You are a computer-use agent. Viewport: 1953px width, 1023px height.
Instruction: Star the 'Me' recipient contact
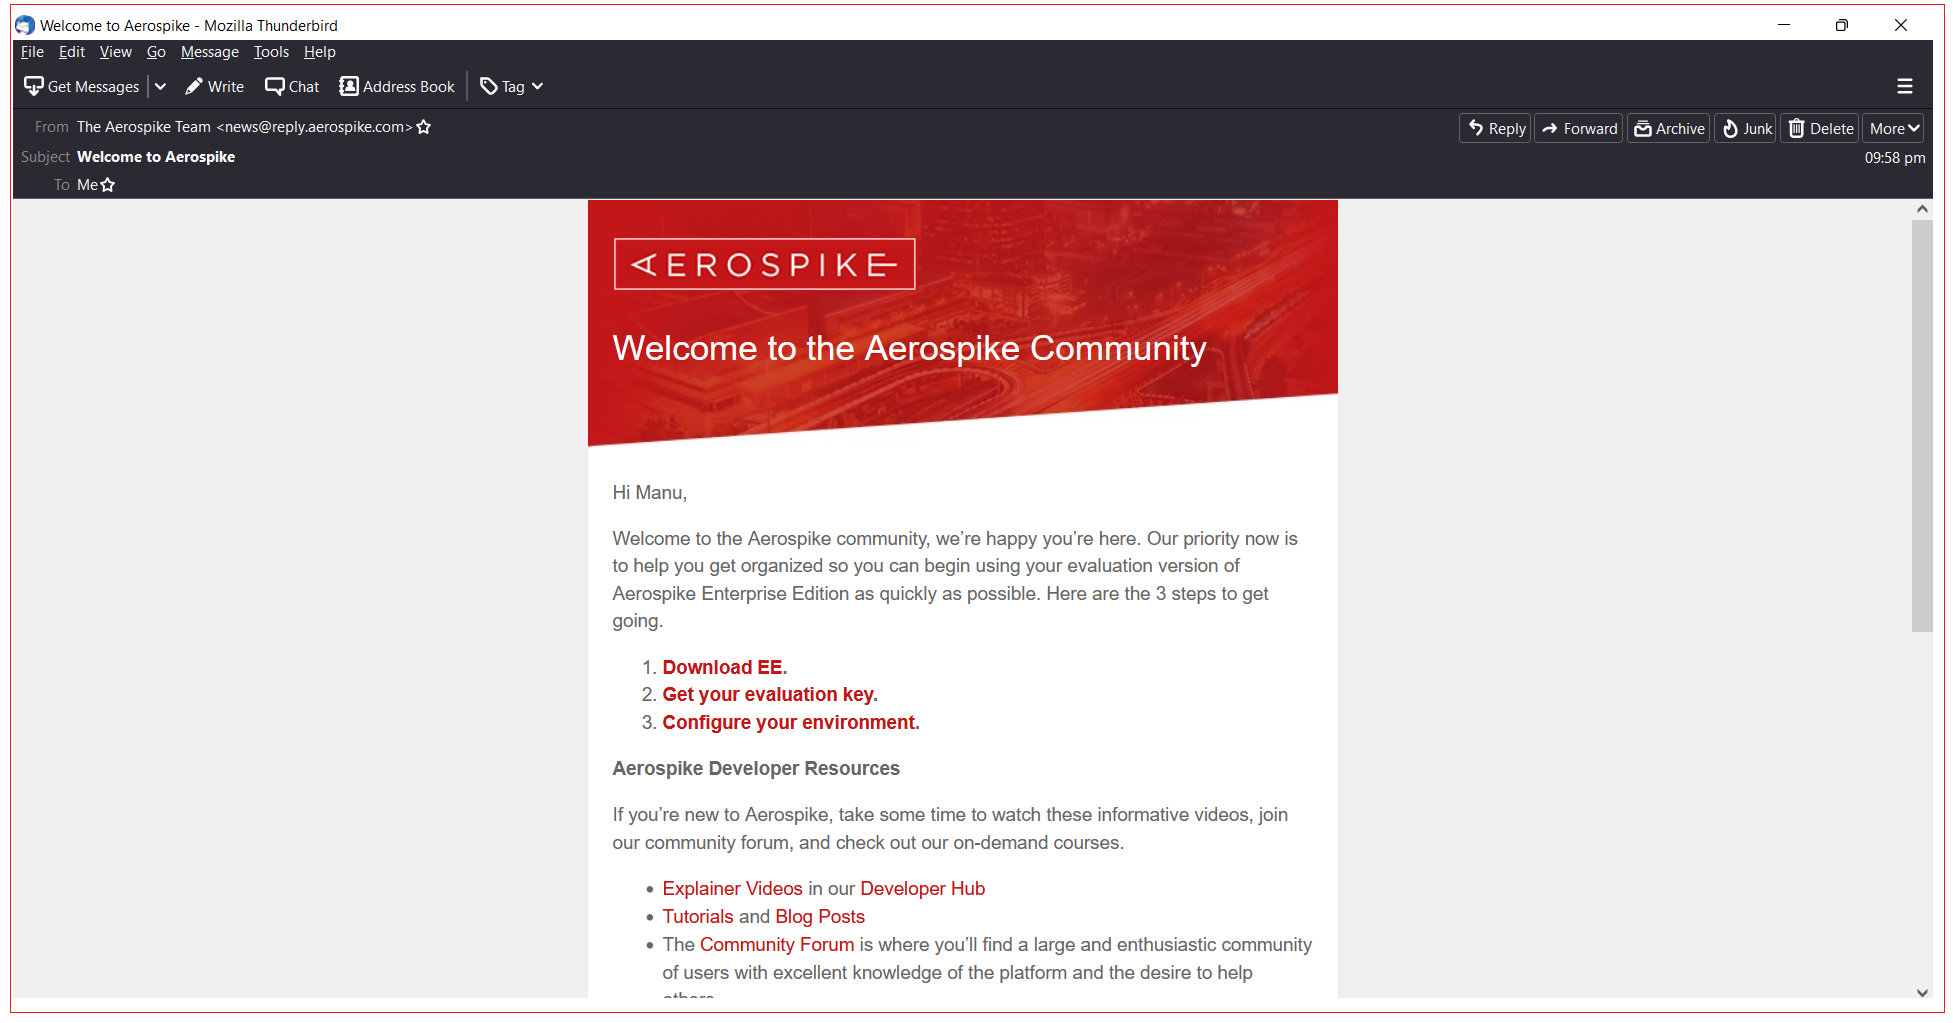[108, 185]
